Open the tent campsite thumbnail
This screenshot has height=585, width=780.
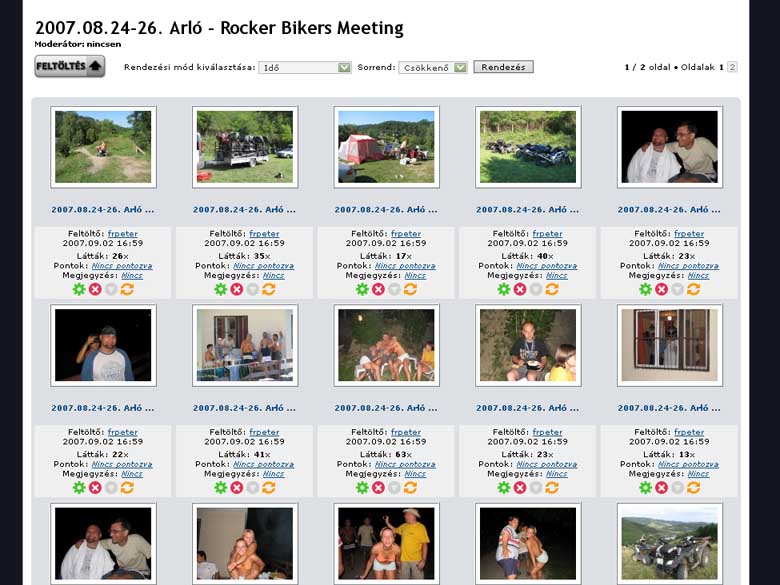(386, 146)
